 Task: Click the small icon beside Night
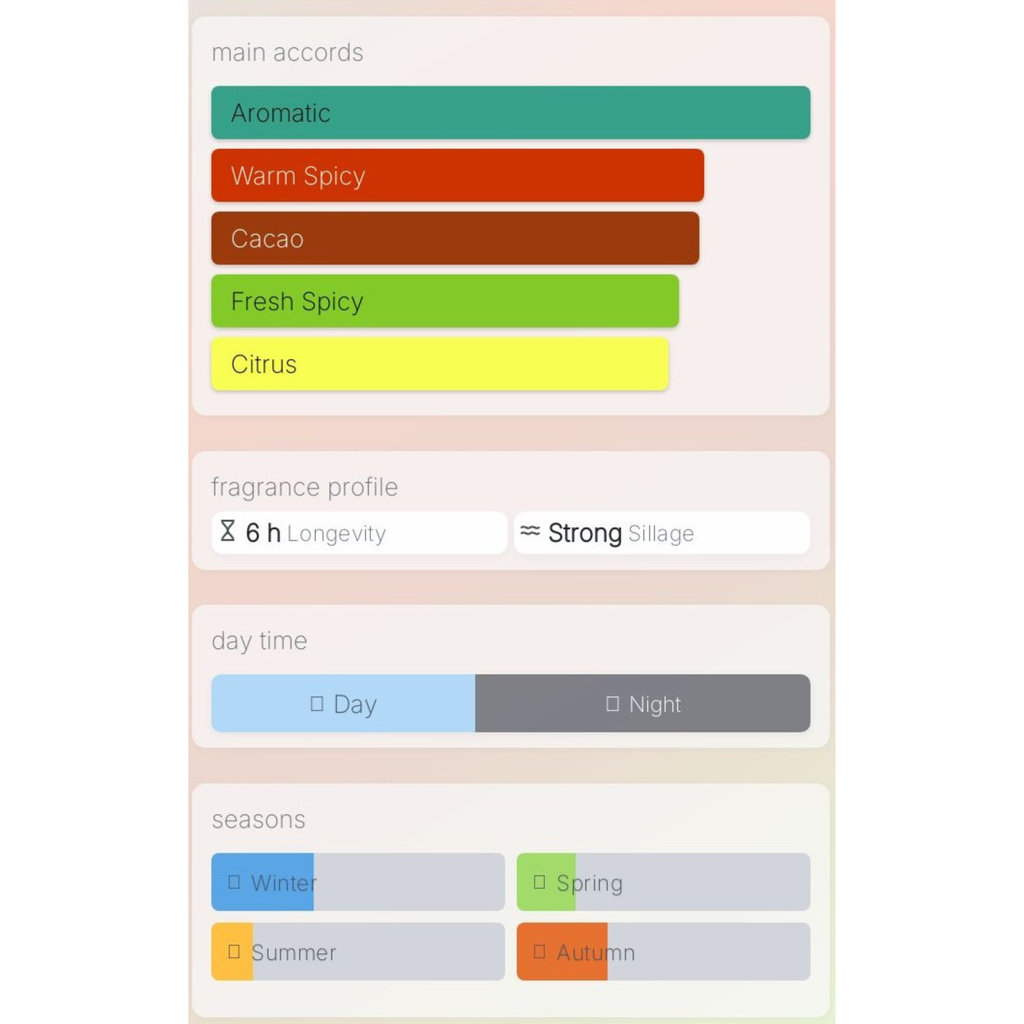[613, 704]
